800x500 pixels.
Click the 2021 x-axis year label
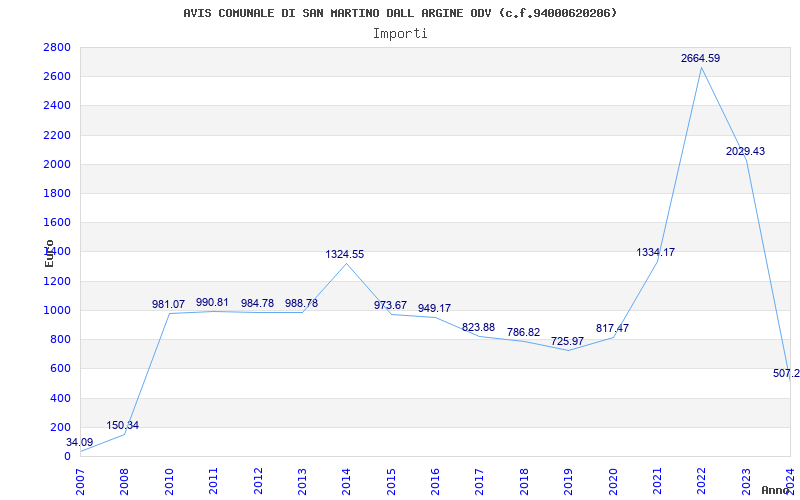(658, 481)
